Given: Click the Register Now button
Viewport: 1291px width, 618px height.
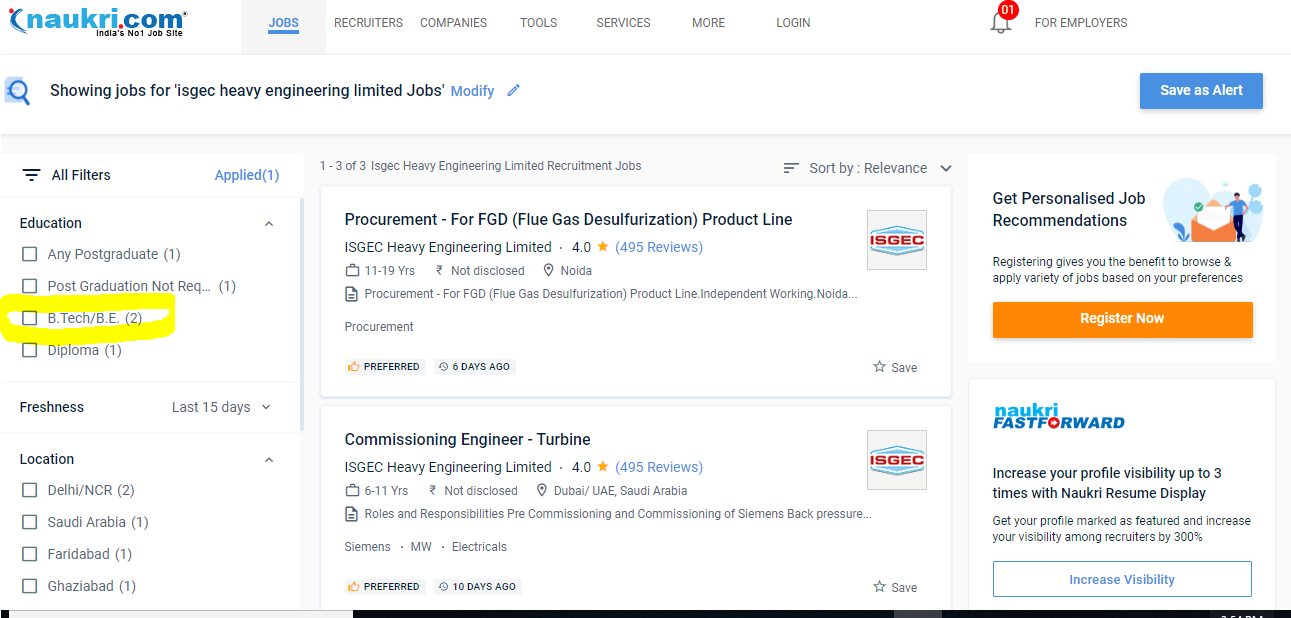Looking at the screenshot, I should (1122, 319).
